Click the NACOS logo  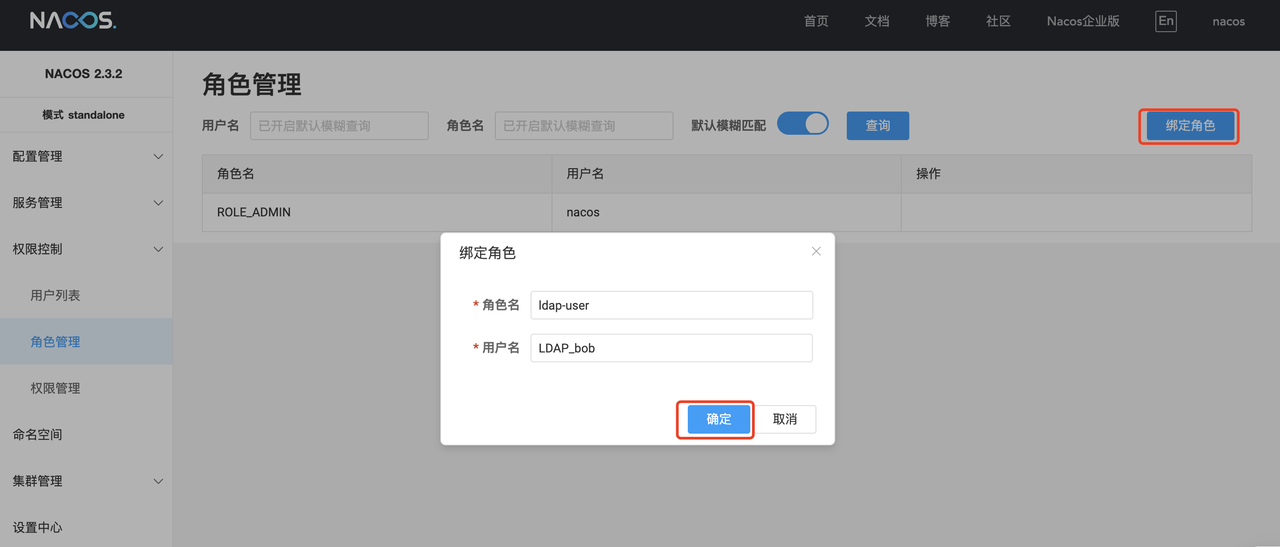pyautogui.click(x=73, y=21)
